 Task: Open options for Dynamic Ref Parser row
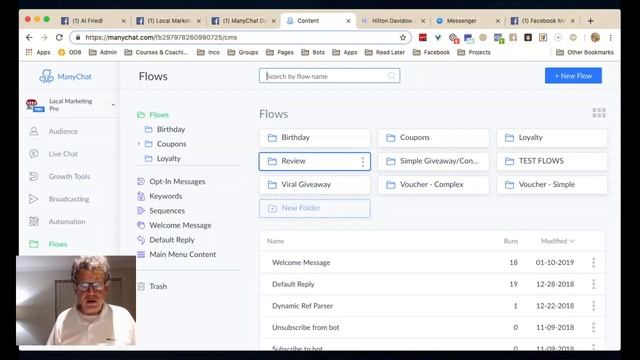point(593,306)
